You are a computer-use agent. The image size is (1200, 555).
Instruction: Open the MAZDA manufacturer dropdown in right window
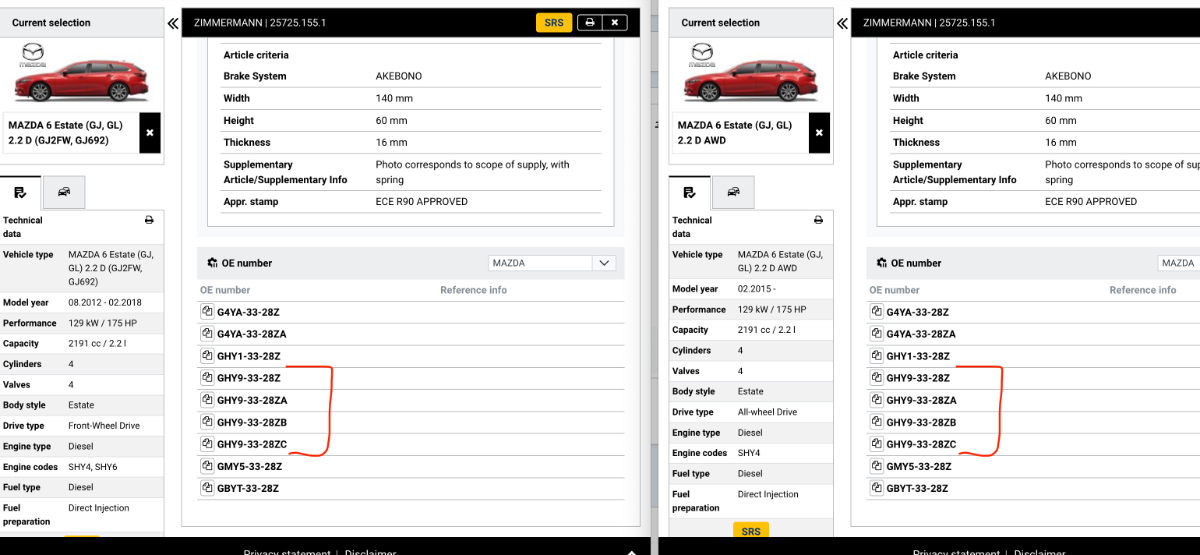[x=1179, y=263]
